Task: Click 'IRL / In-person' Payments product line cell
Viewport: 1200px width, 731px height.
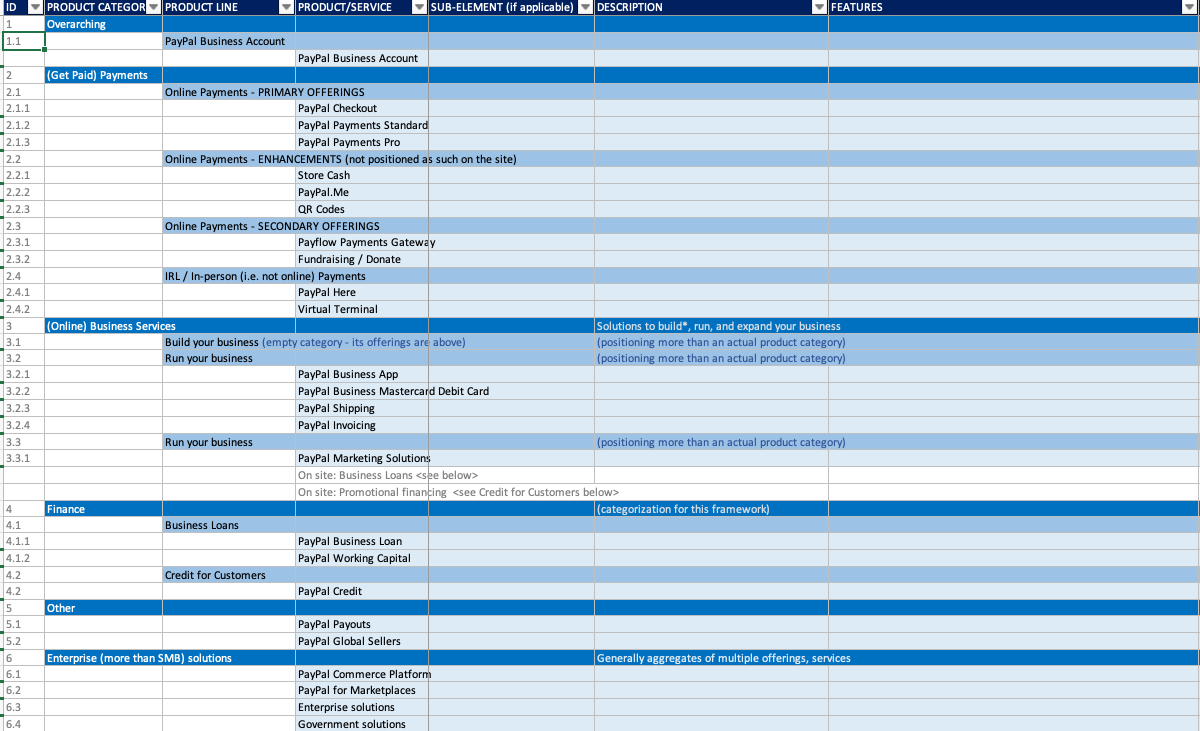Action: point(229,276)
